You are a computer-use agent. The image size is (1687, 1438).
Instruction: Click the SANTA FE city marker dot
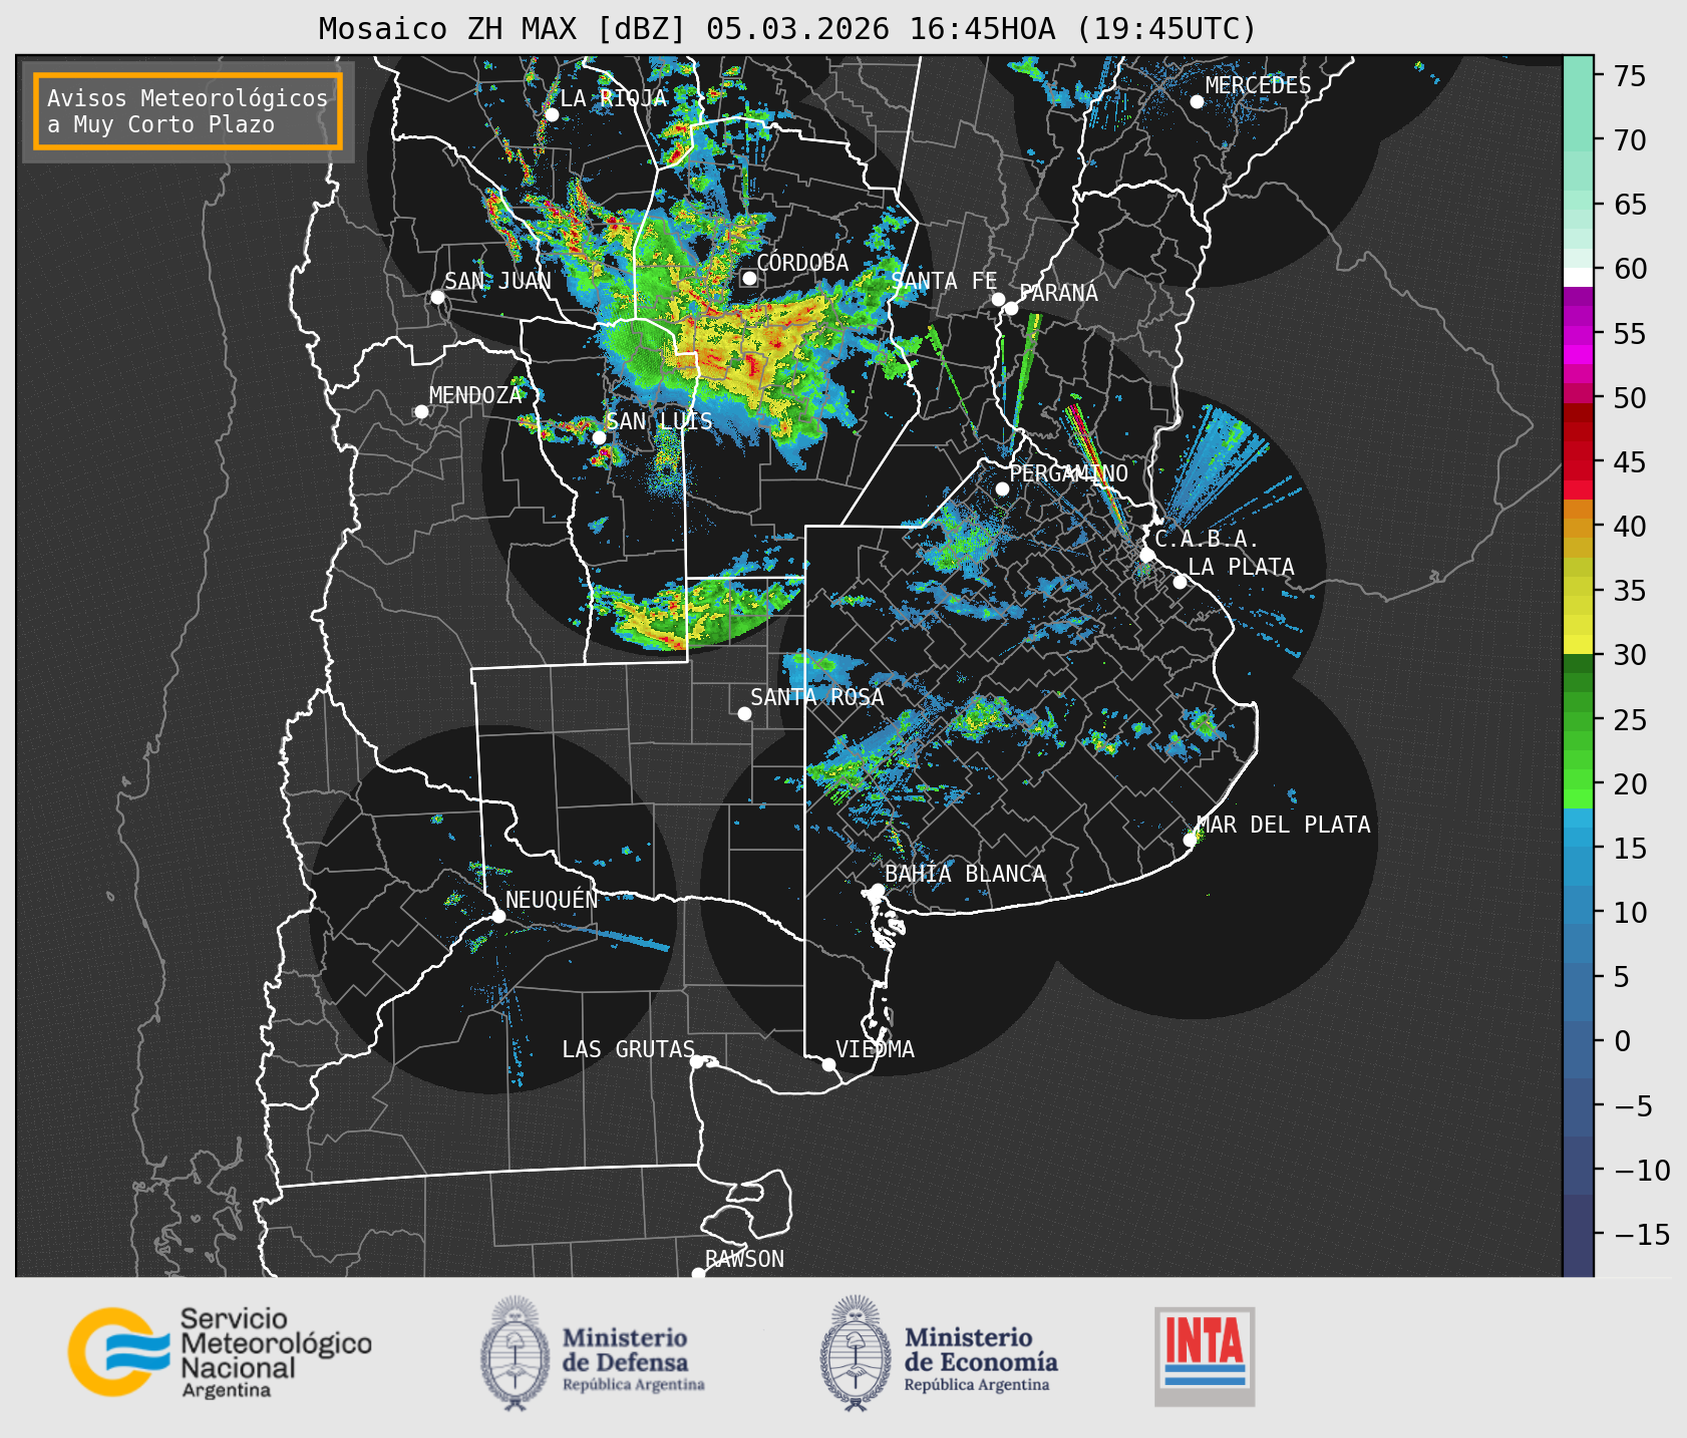(998, 299)
